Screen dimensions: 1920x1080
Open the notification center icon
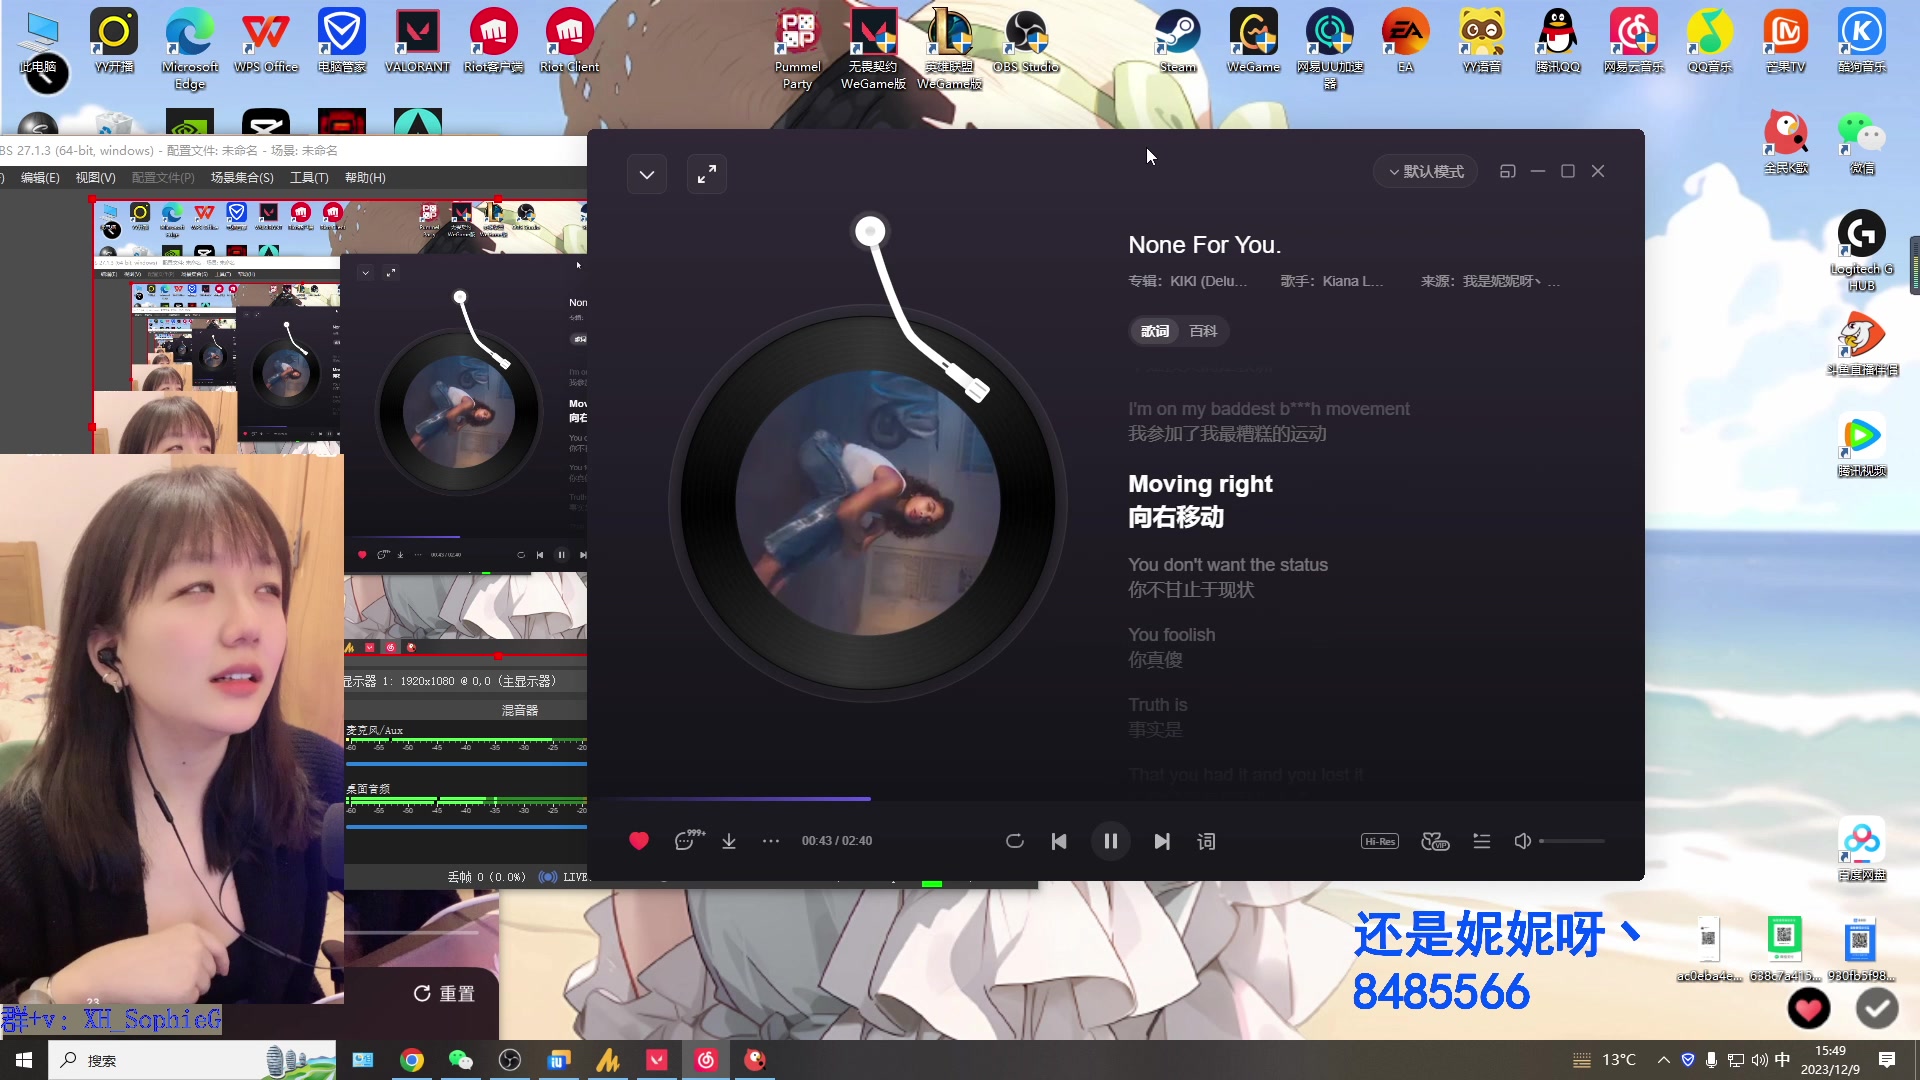tap(1887, 1060)
